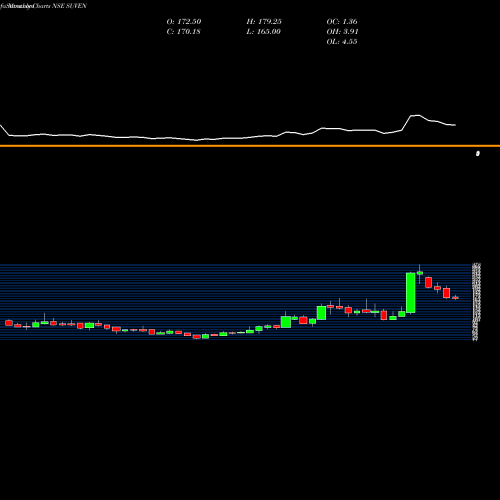Click the orange horizontal baseline
This screenshot has height=500, width=500.
[250, 146]
